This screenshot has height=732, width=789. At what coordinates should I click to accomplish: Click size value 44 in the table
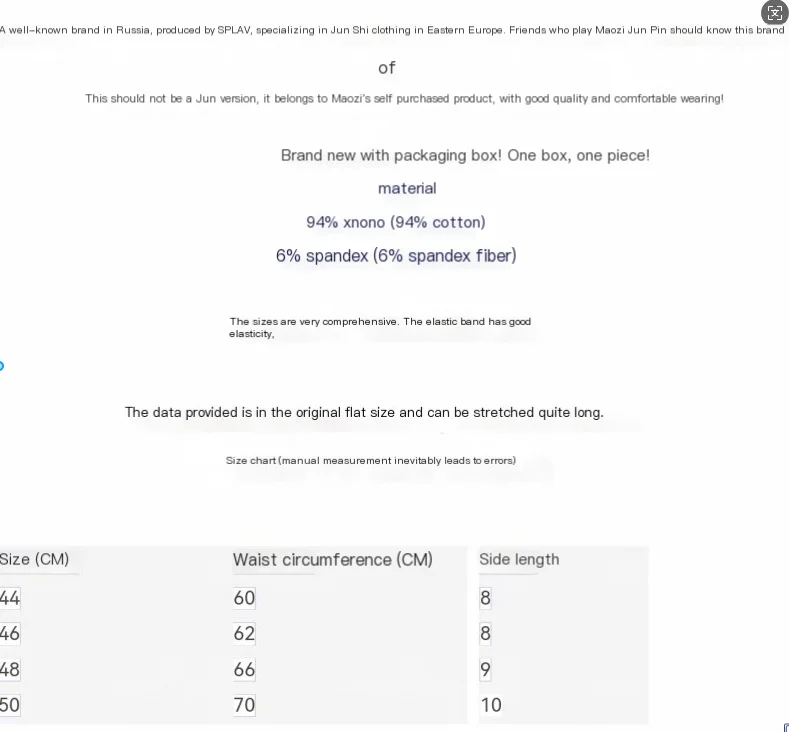[10, 598]
